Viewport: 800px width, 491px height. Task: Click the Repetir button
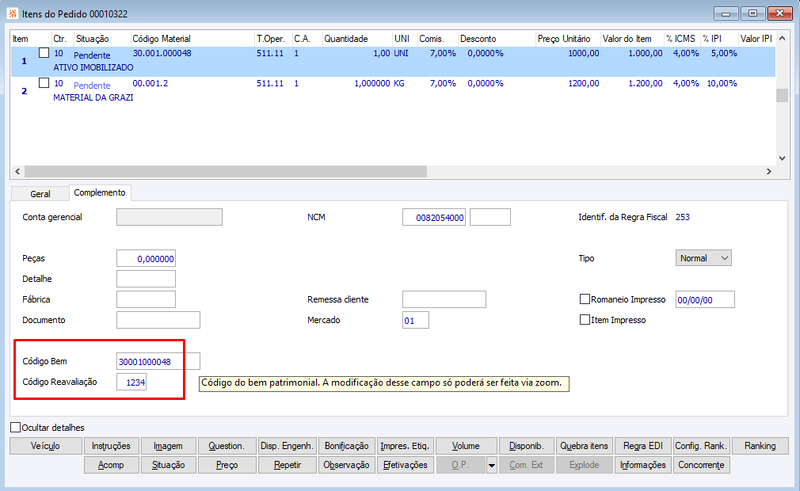pyautogui.click(x=287, y=465)
